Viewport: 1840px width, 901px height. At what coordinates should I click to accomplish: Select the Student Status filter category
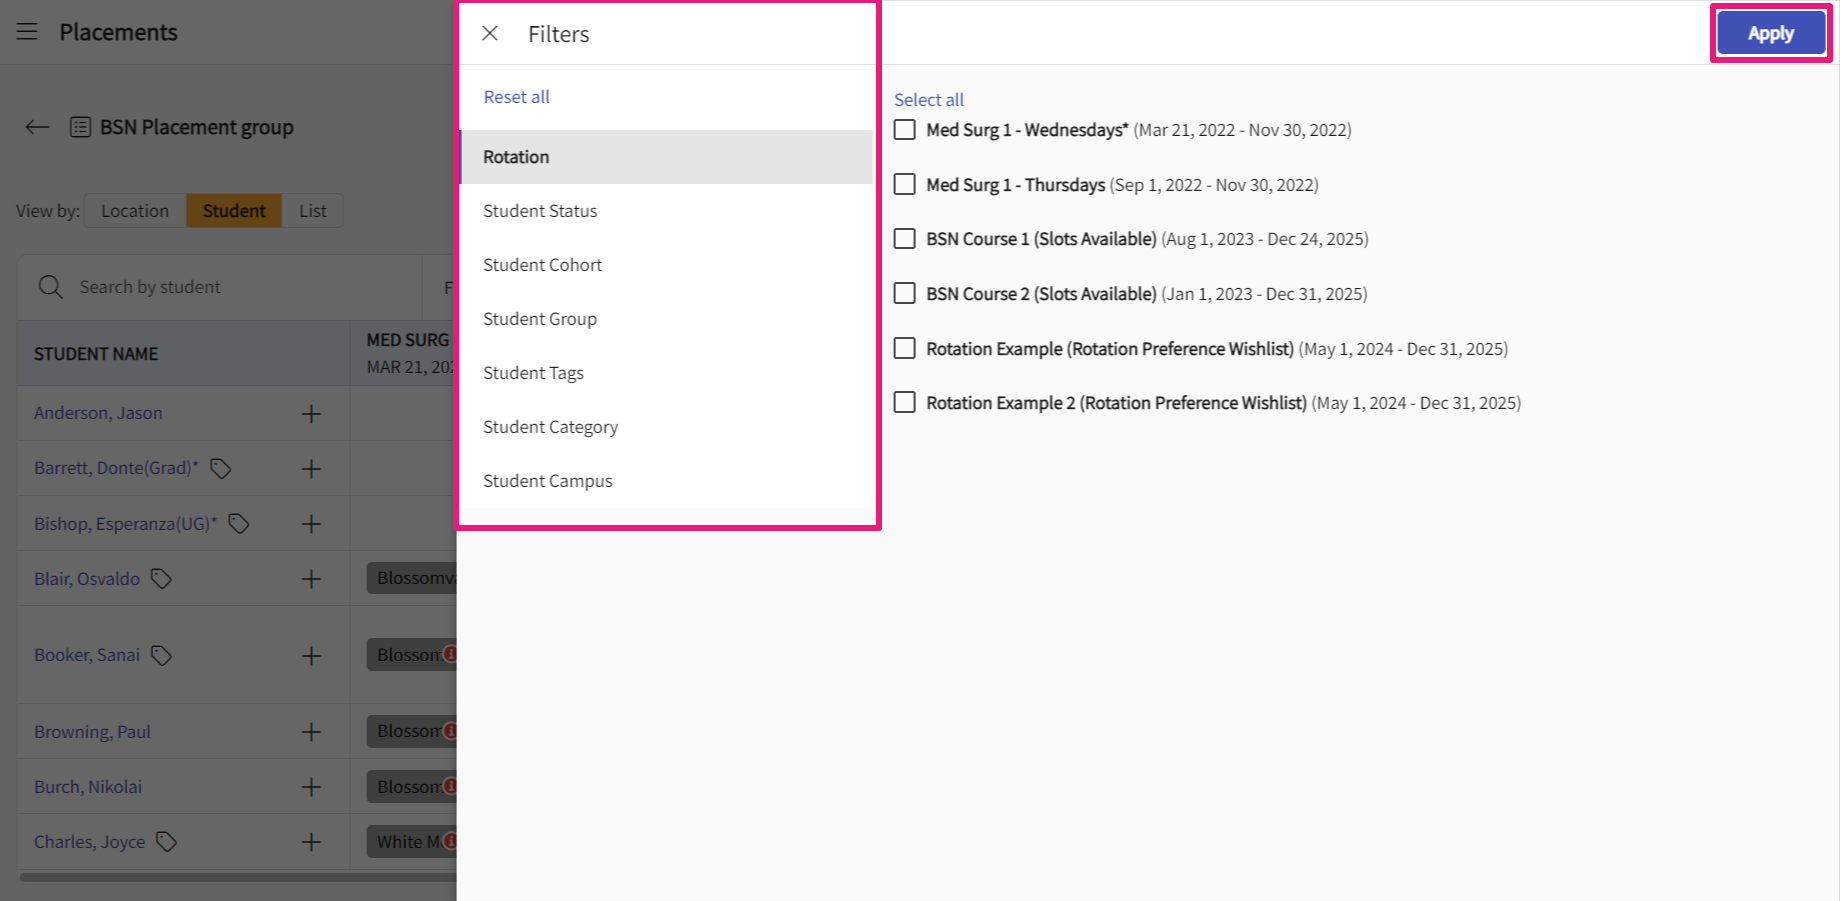pyautogui.click(x=540, y=211)
